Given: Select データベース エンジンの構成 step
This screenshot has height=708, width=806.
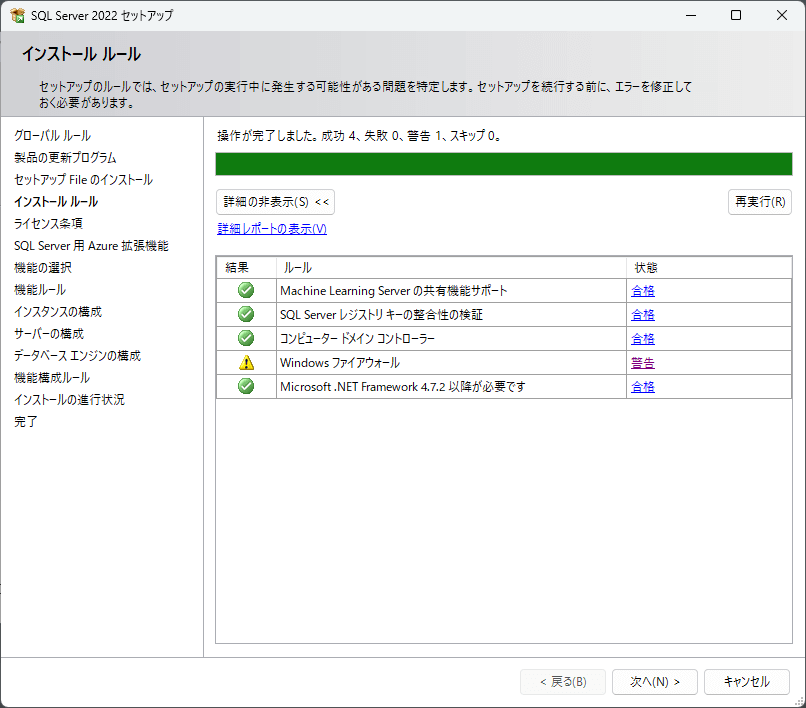Looking at the screenshot, I should pos(77,356).
